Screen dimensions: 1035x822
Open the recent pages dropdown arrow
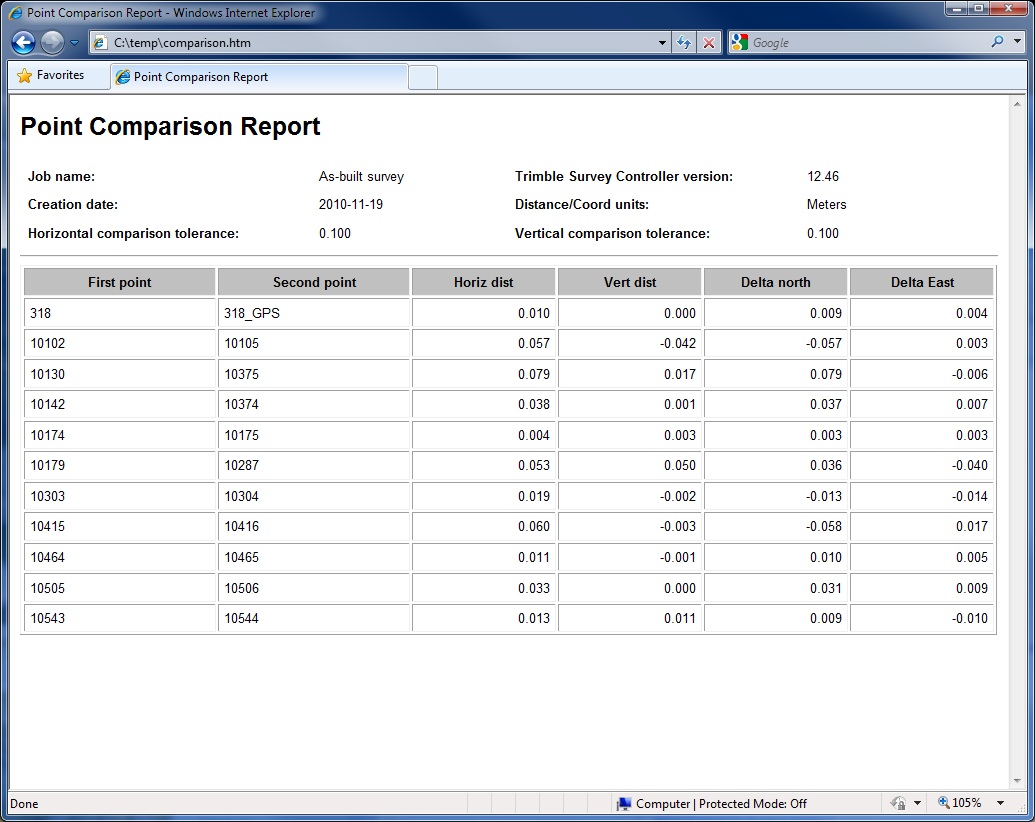click(x=74, y=43)
